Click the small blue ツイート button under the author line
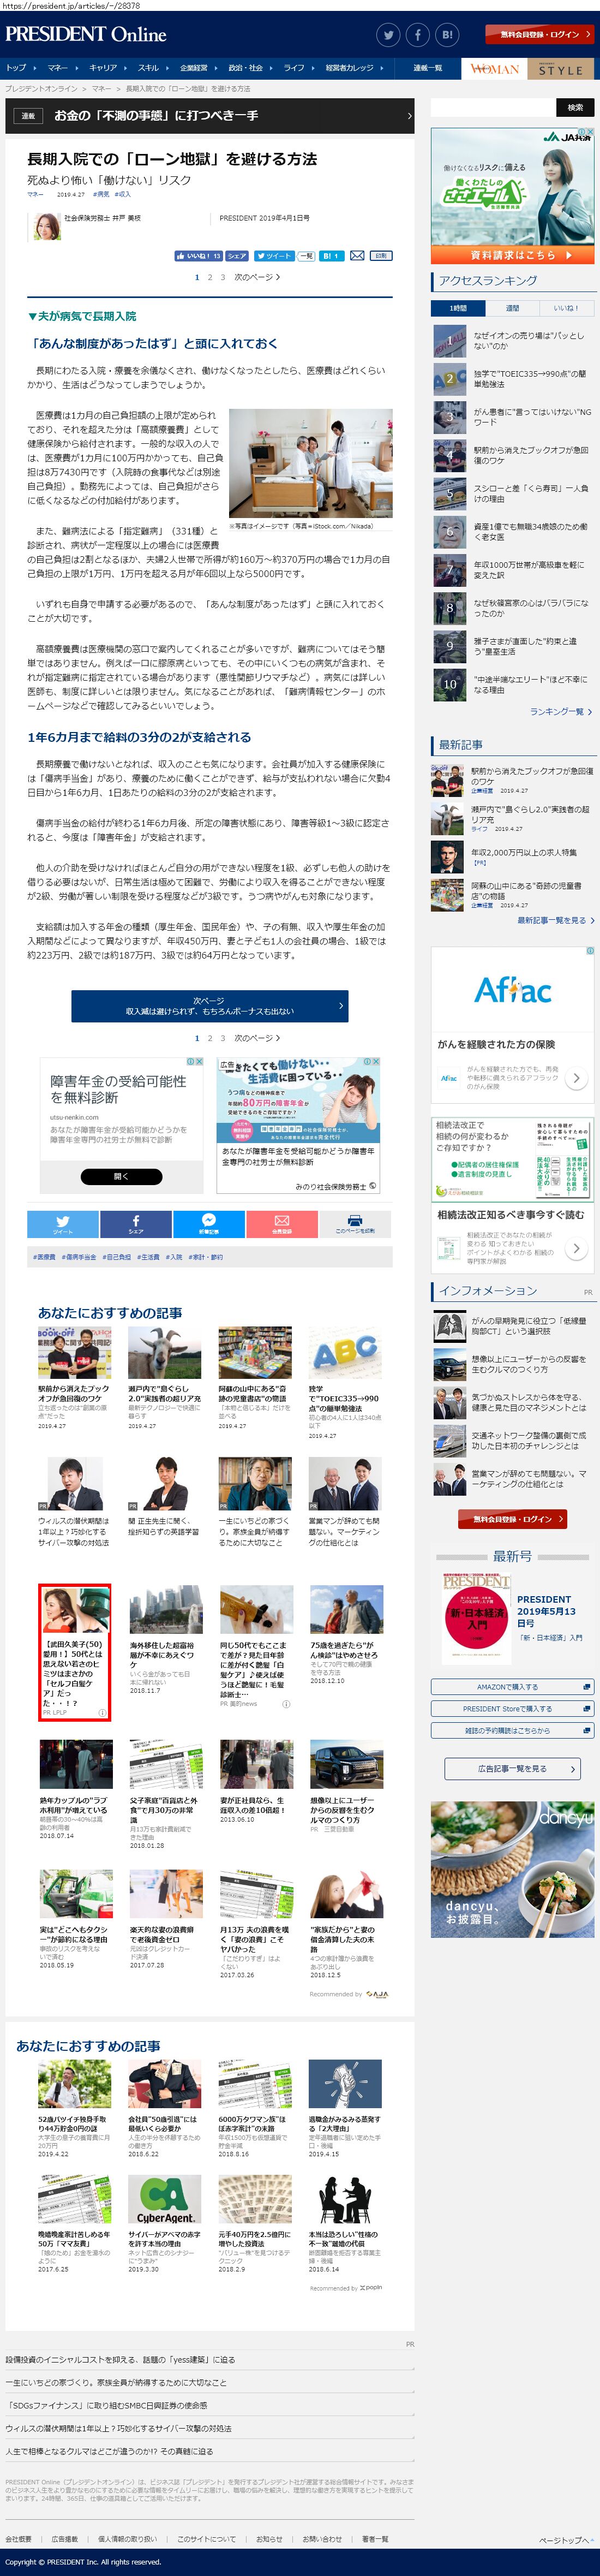 click(273, 256)
